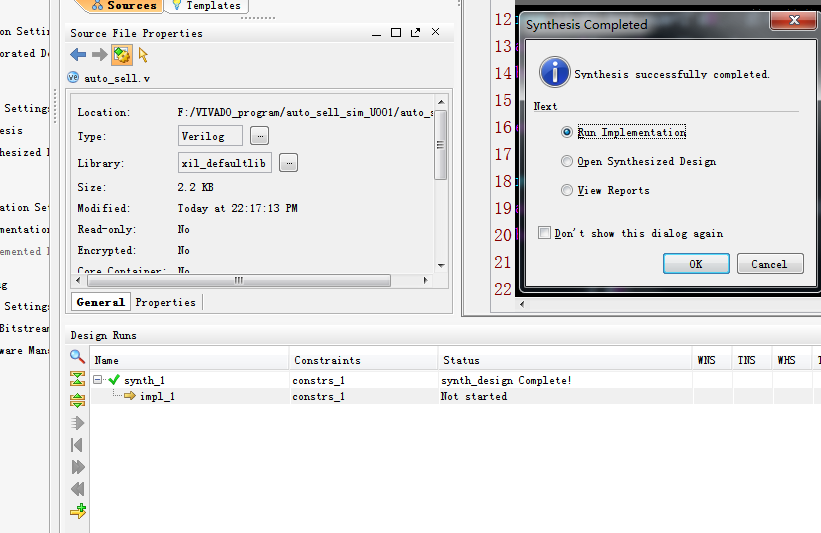Click 'synth_design Complete!' status cell
The image size is (821, 533).
click(x=506, y=380)
